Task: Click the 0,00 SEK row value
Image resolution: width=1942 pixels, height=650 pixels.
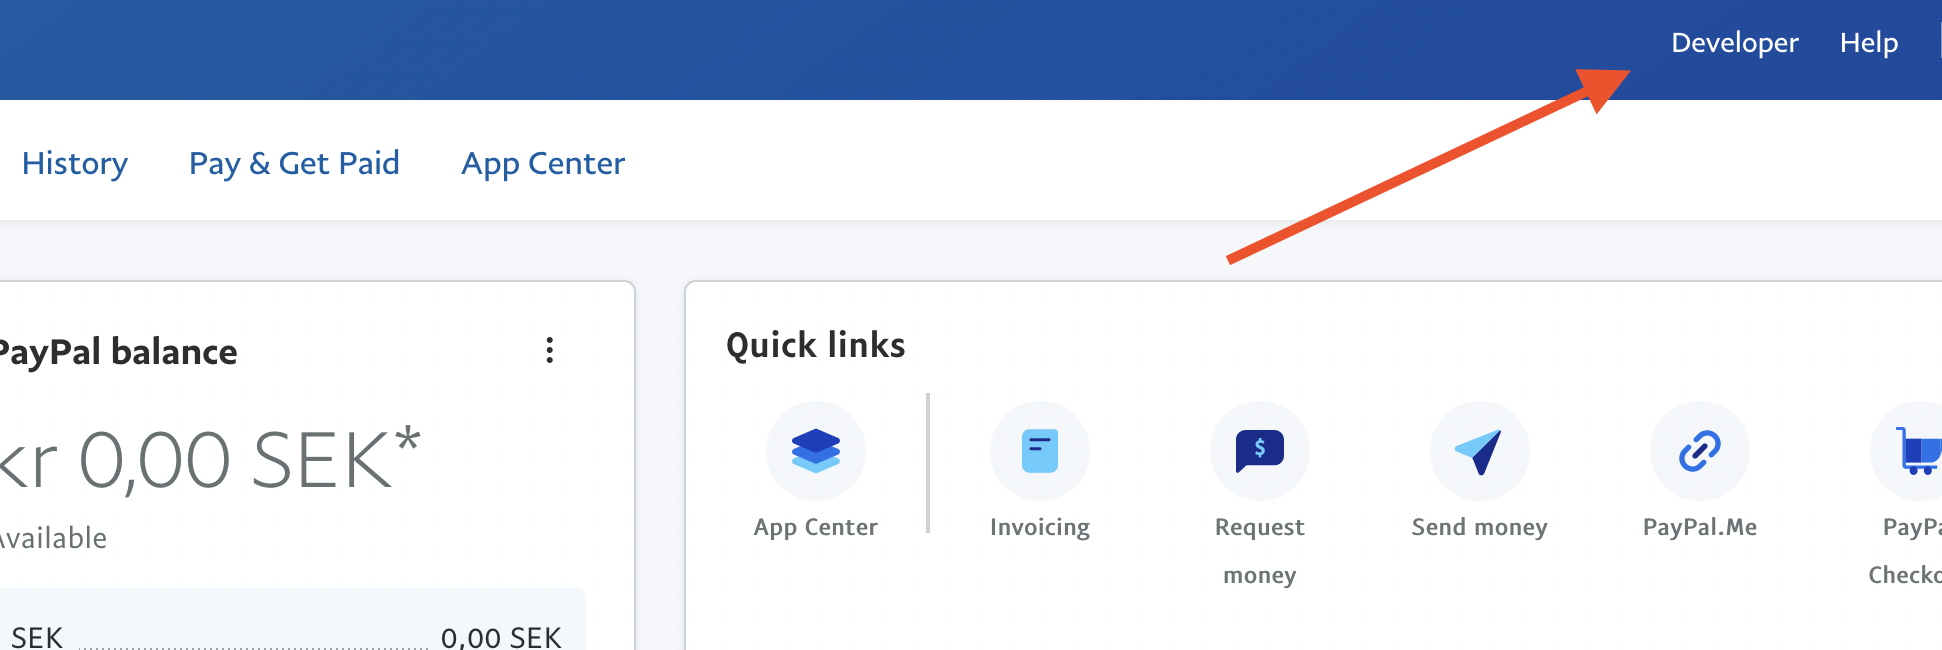Action: (501, 637)
